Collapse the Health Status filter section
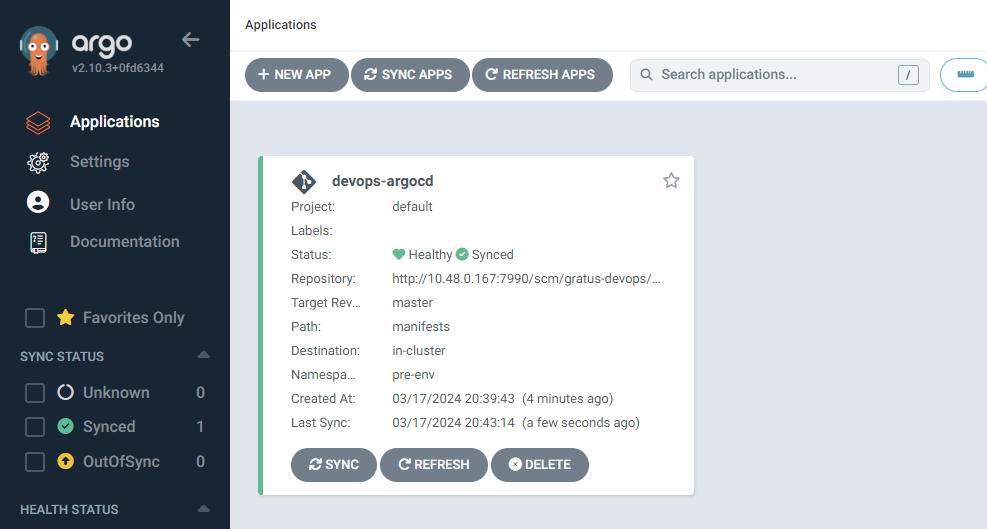Image resolution: width=987 pixels, height=529 pixels. coord(204,508)
